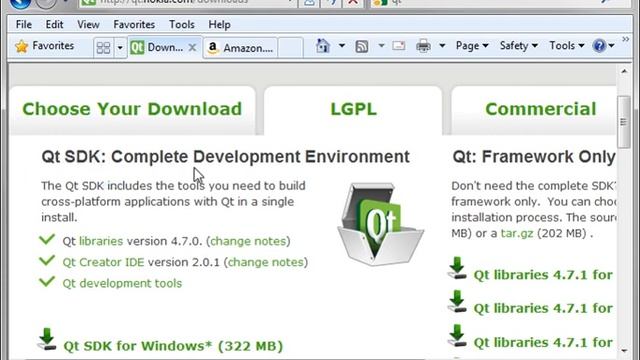Image resolution: width=640 pixels, height=360 pixels.
Task: Expand the feeds dropdown arrow
Action: point(381,46)
